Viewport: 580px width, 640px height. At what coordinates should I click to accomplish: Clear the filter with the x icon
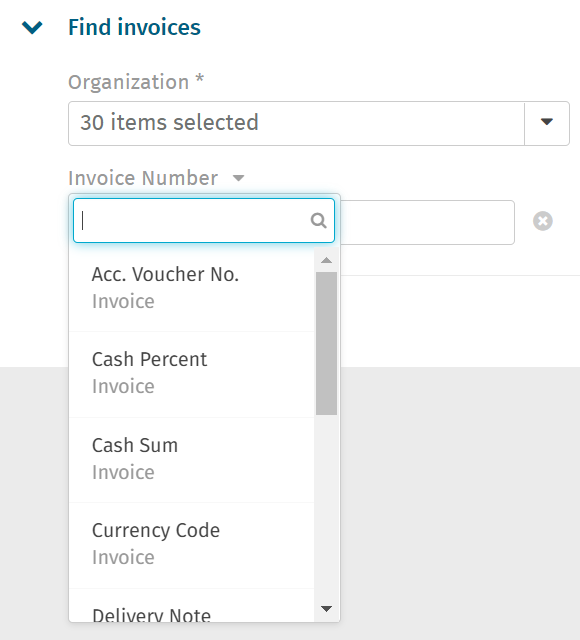tap(542, 221)
